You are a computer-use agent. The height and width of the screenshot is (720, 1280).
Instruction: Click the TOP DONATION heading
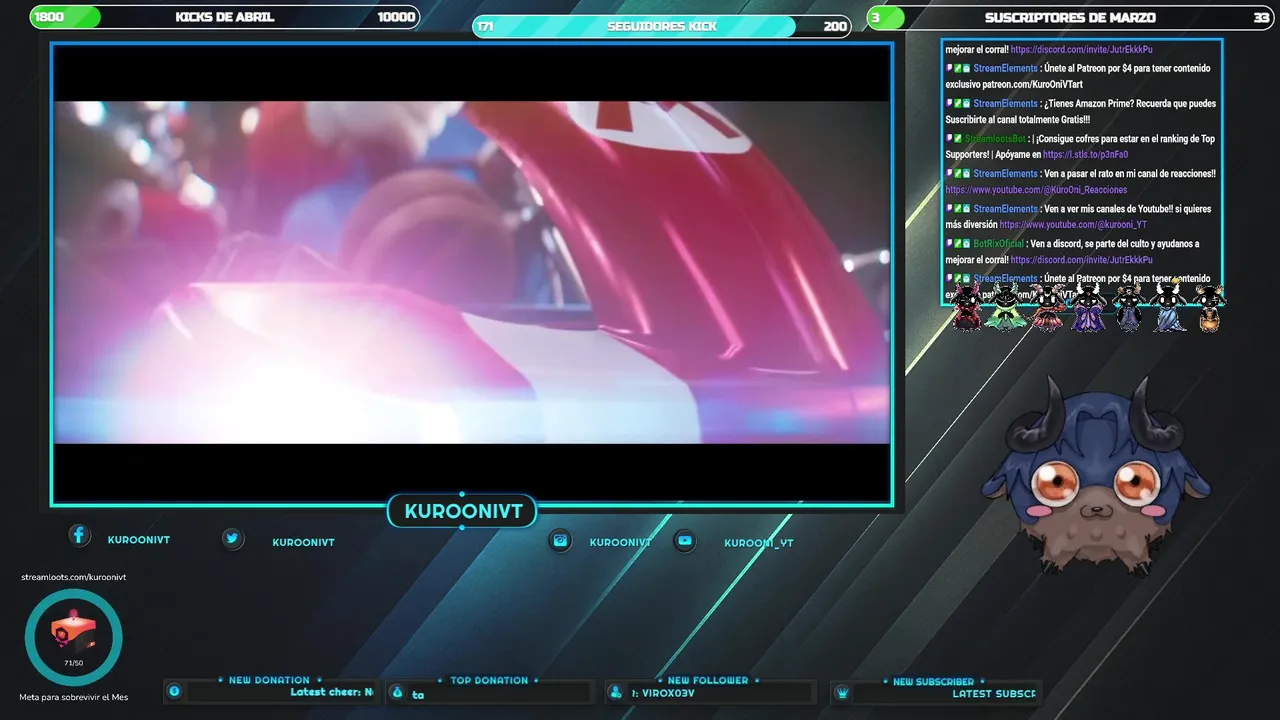[x=489, y=680]
